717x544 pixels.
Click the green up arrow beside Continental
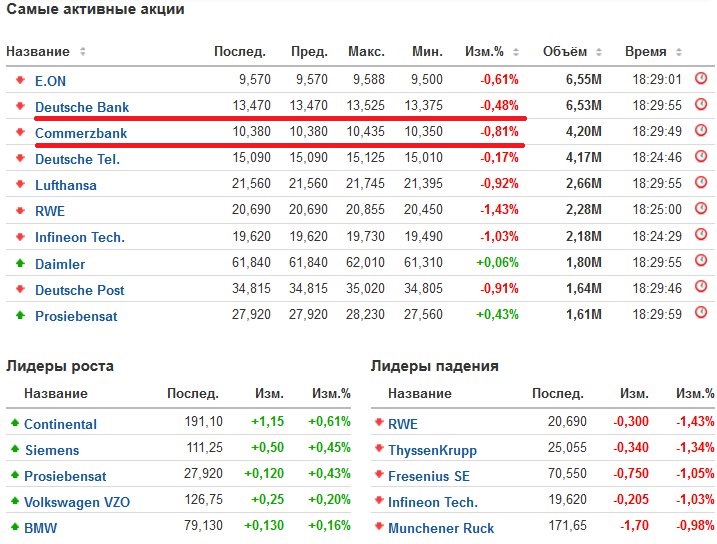[x=14, y=424]
